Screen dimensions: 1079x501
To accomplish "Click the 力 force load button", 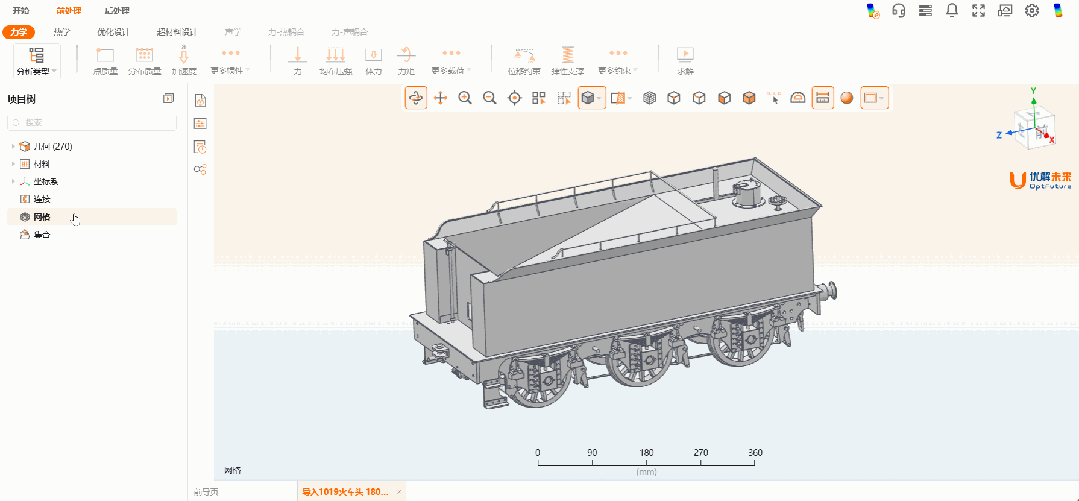I will pos(297,59).
